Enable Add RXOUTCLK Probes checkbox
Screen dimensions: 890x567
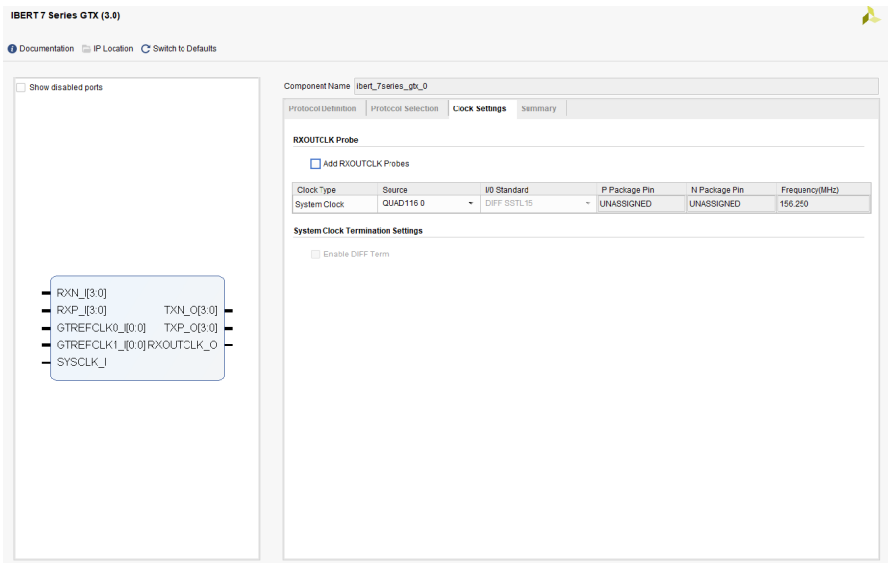[x=316, y=164]
